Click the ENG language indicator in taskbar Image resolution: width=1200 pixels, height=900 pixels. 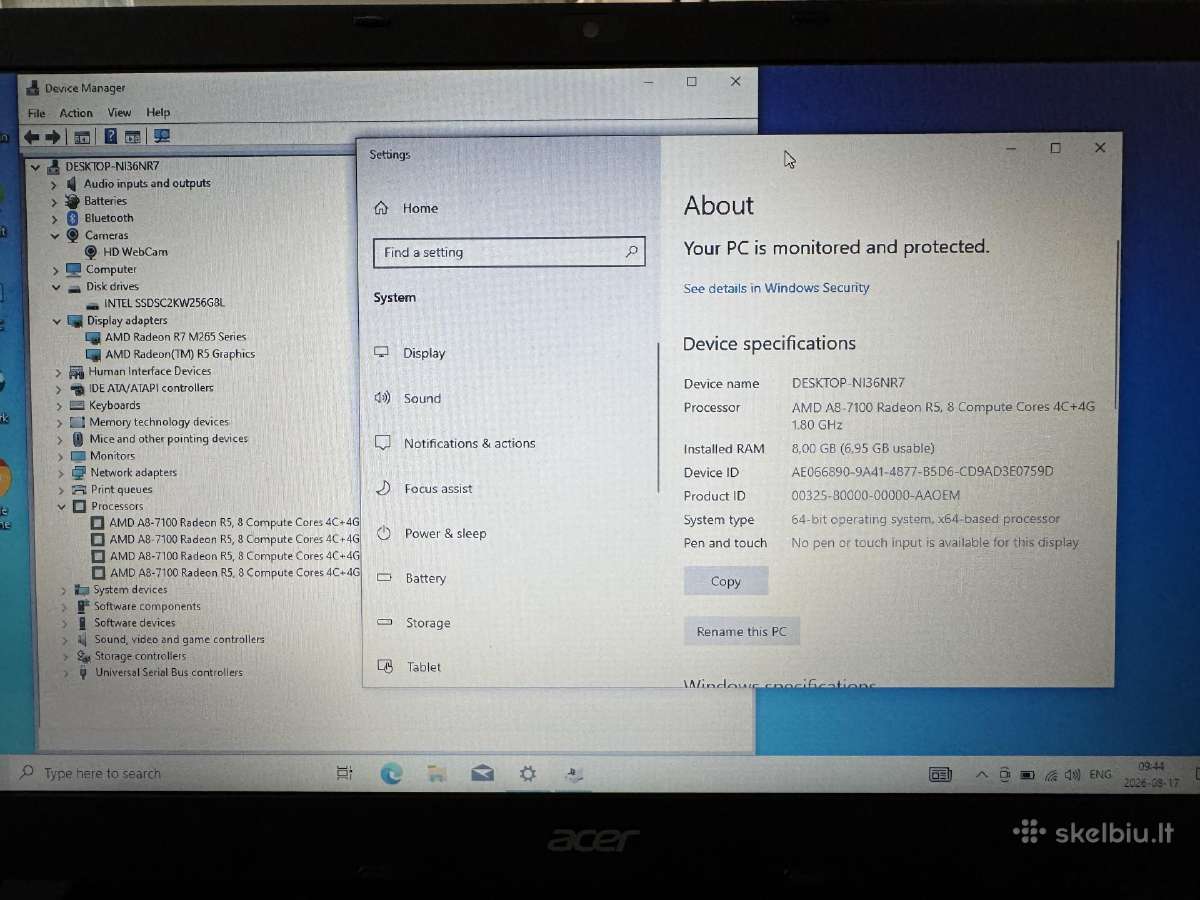(x=1100, y=775)
